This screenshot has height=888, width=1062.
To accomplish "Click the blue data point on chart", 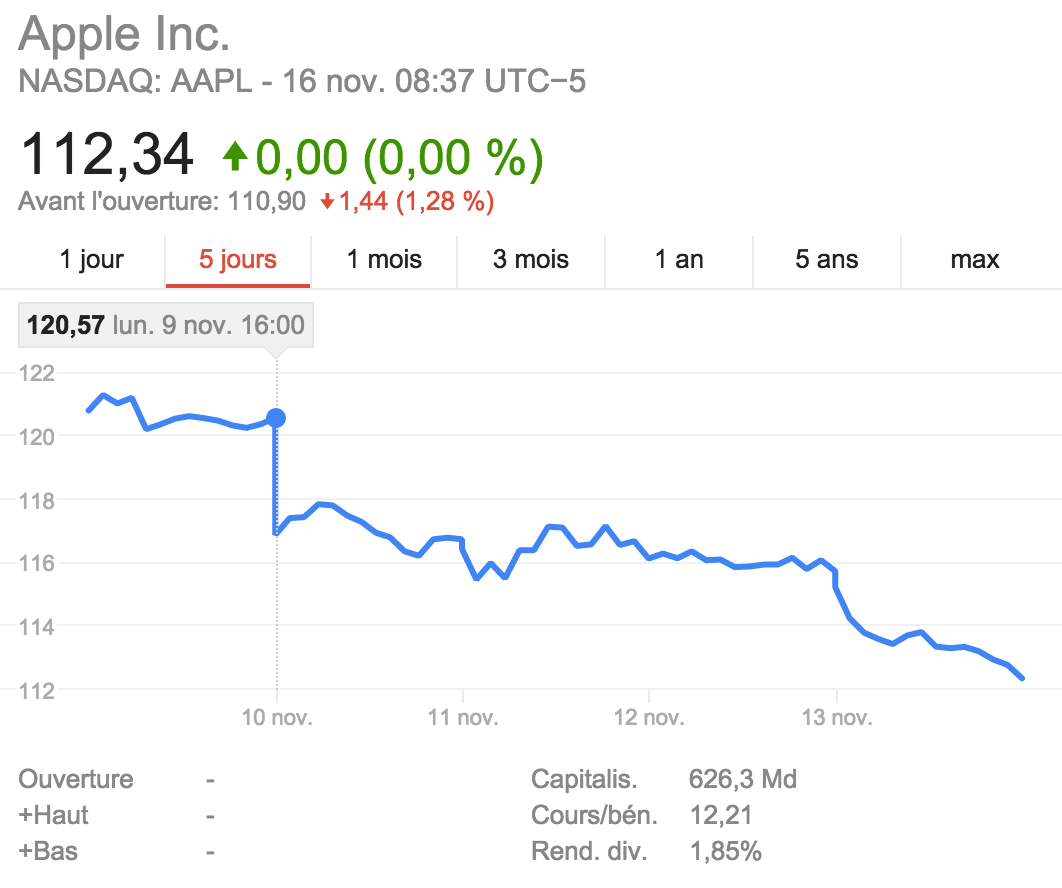I will point(276,418).
